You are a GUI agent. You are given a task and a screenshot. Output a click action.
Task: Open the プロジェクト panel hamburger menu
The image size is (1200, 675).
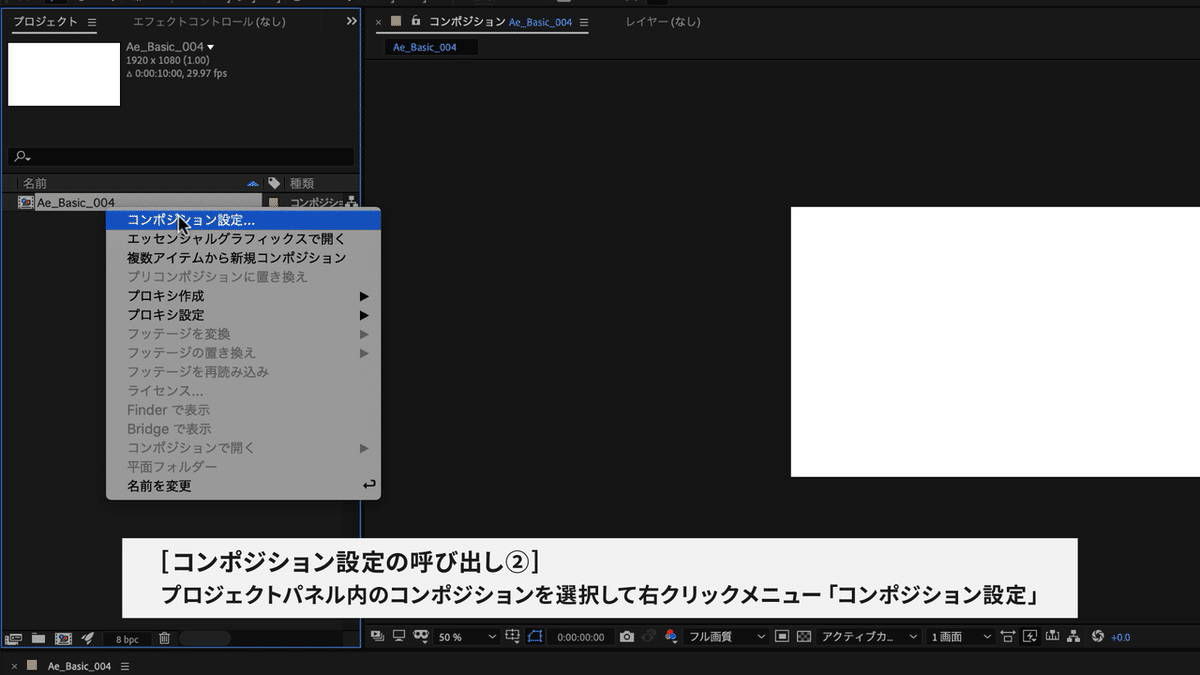(x=92, y=22)
